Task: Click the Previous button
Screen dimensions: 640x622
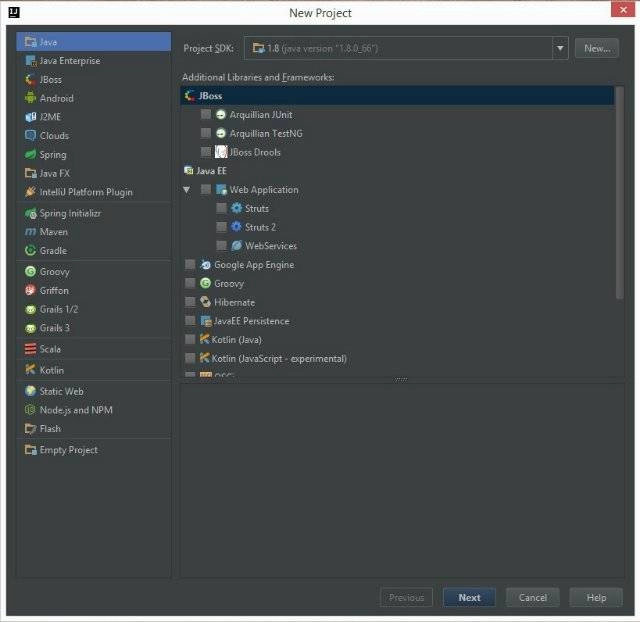Action: 407,598
